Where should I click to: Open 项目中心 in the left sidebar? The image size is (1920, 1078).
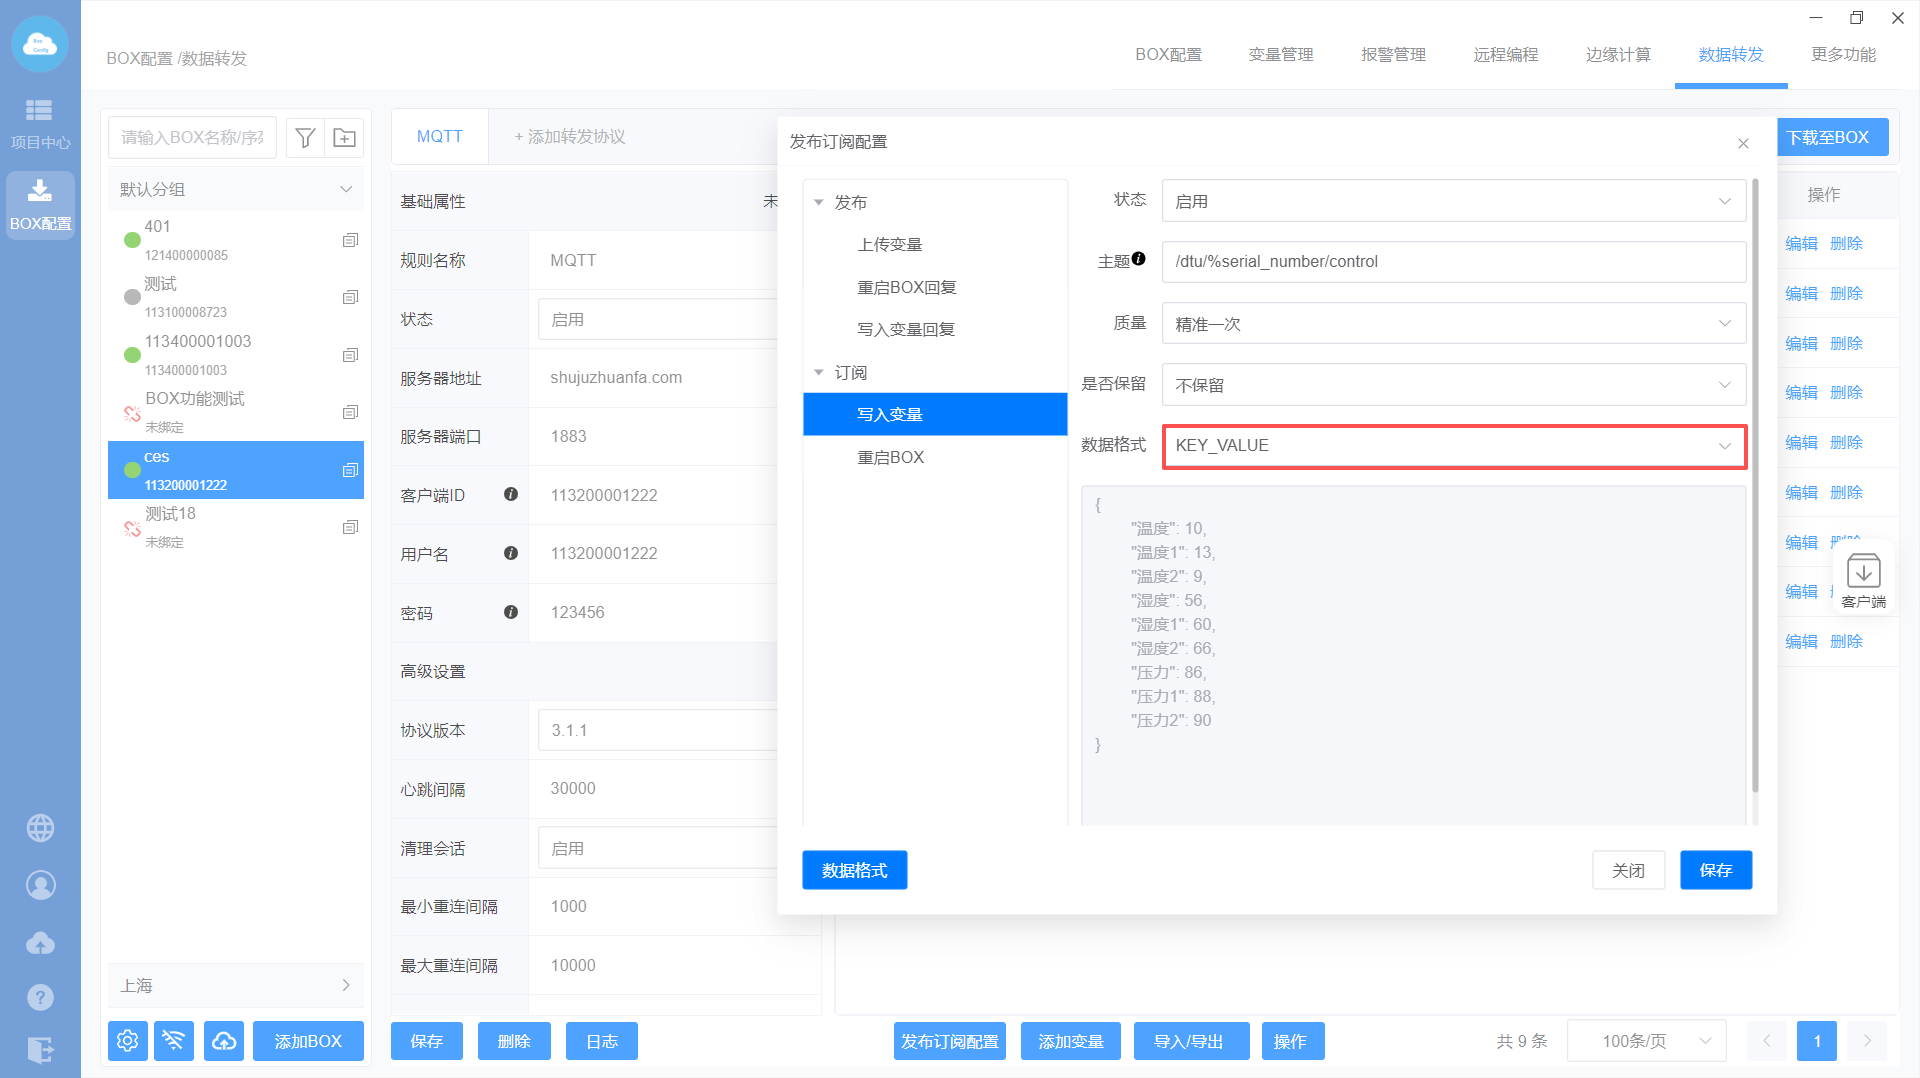[40, 123]
